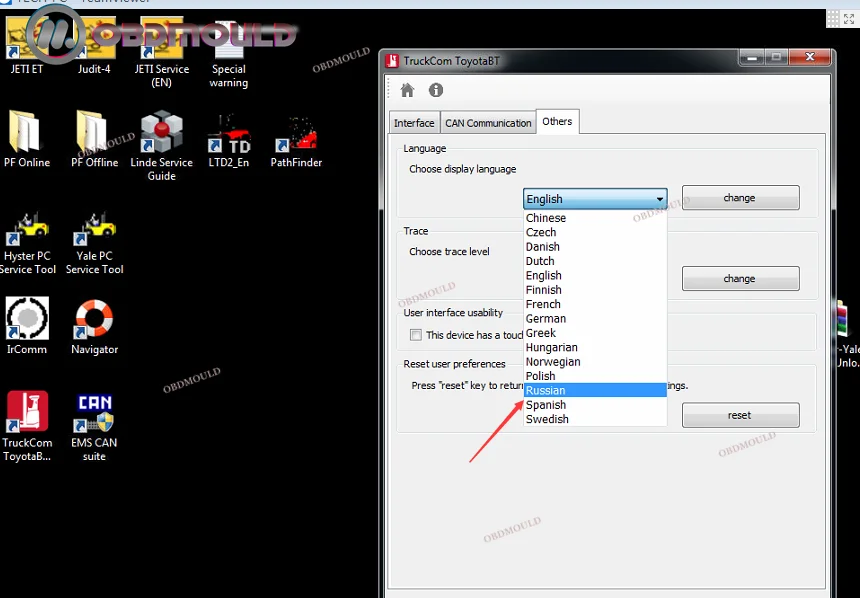Open the TeamViewer grid icon in the top corner
860x598 pixels.
click(833, 19)
